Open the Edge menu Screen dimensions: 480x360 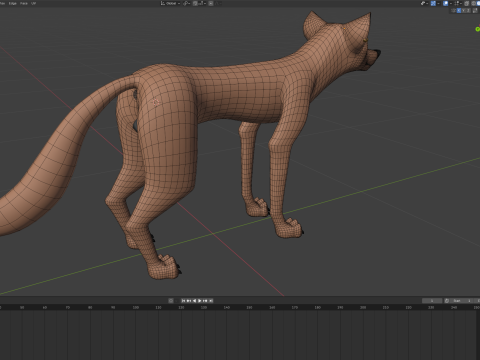pyautogui.click(x=12, y=3)
